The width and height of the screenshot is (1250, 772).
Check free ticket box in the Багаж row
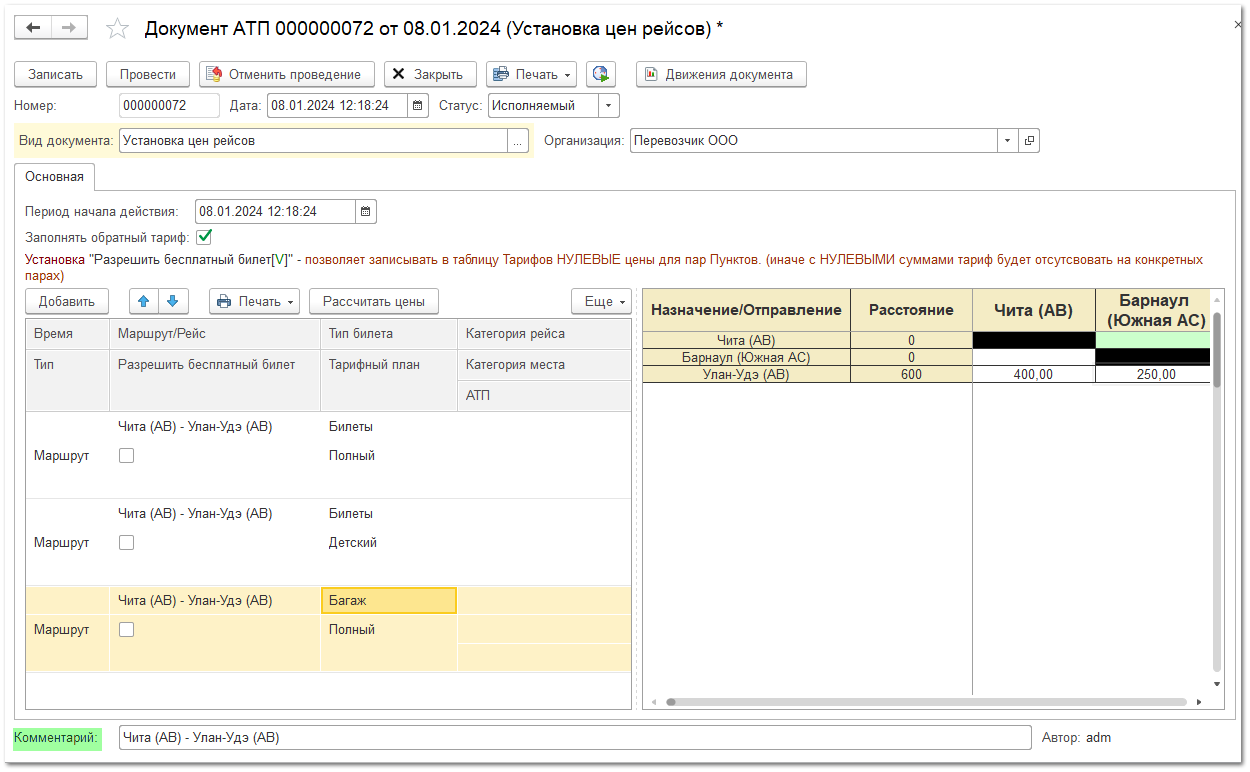coord(126,630)
